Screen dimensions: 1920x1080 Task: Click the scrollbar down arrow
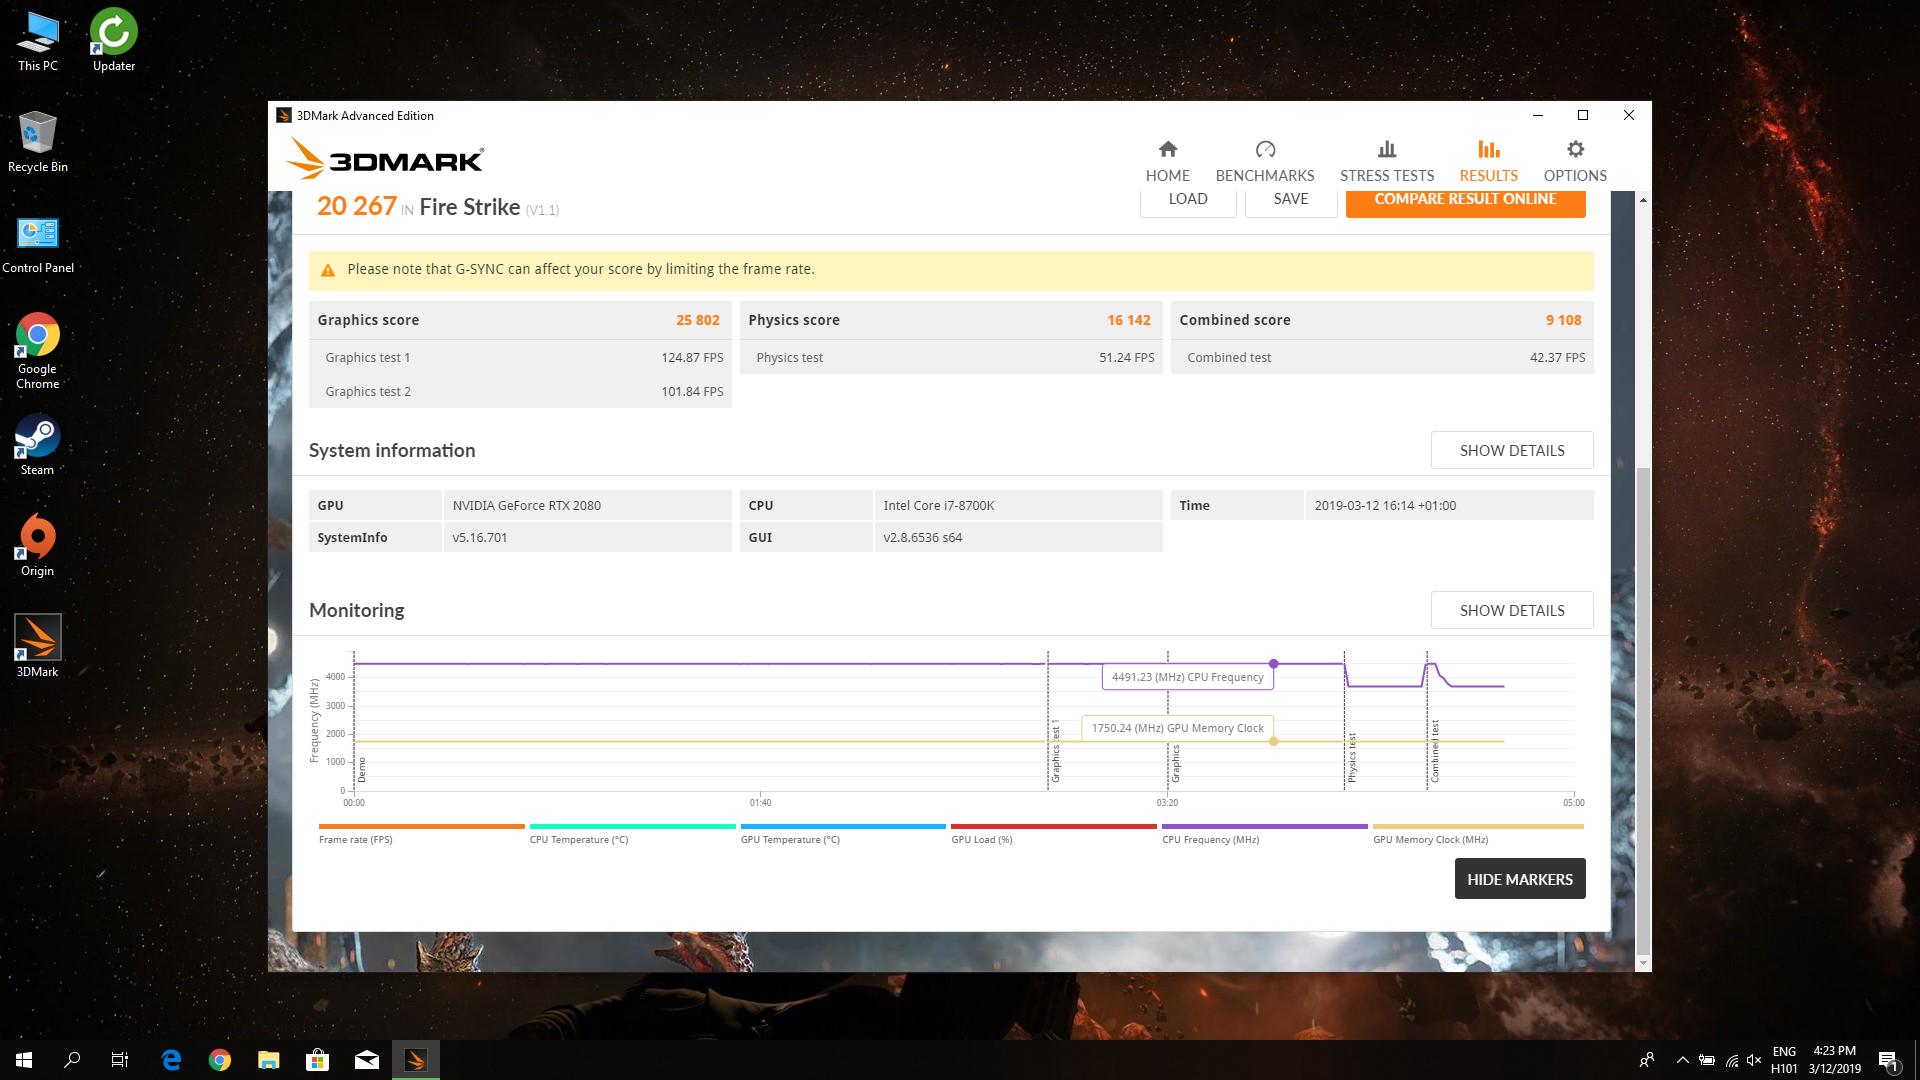pyautogui.click(x=1642, y=963)
